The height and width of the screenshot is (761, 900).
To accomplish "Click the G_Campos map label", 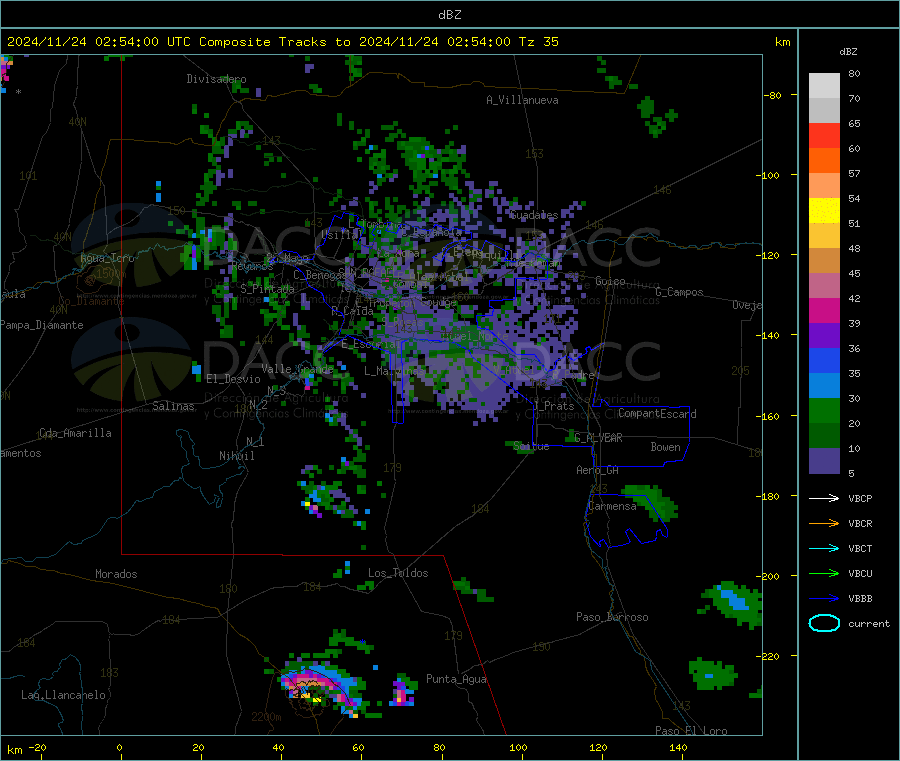I will [x=680, y=292].
